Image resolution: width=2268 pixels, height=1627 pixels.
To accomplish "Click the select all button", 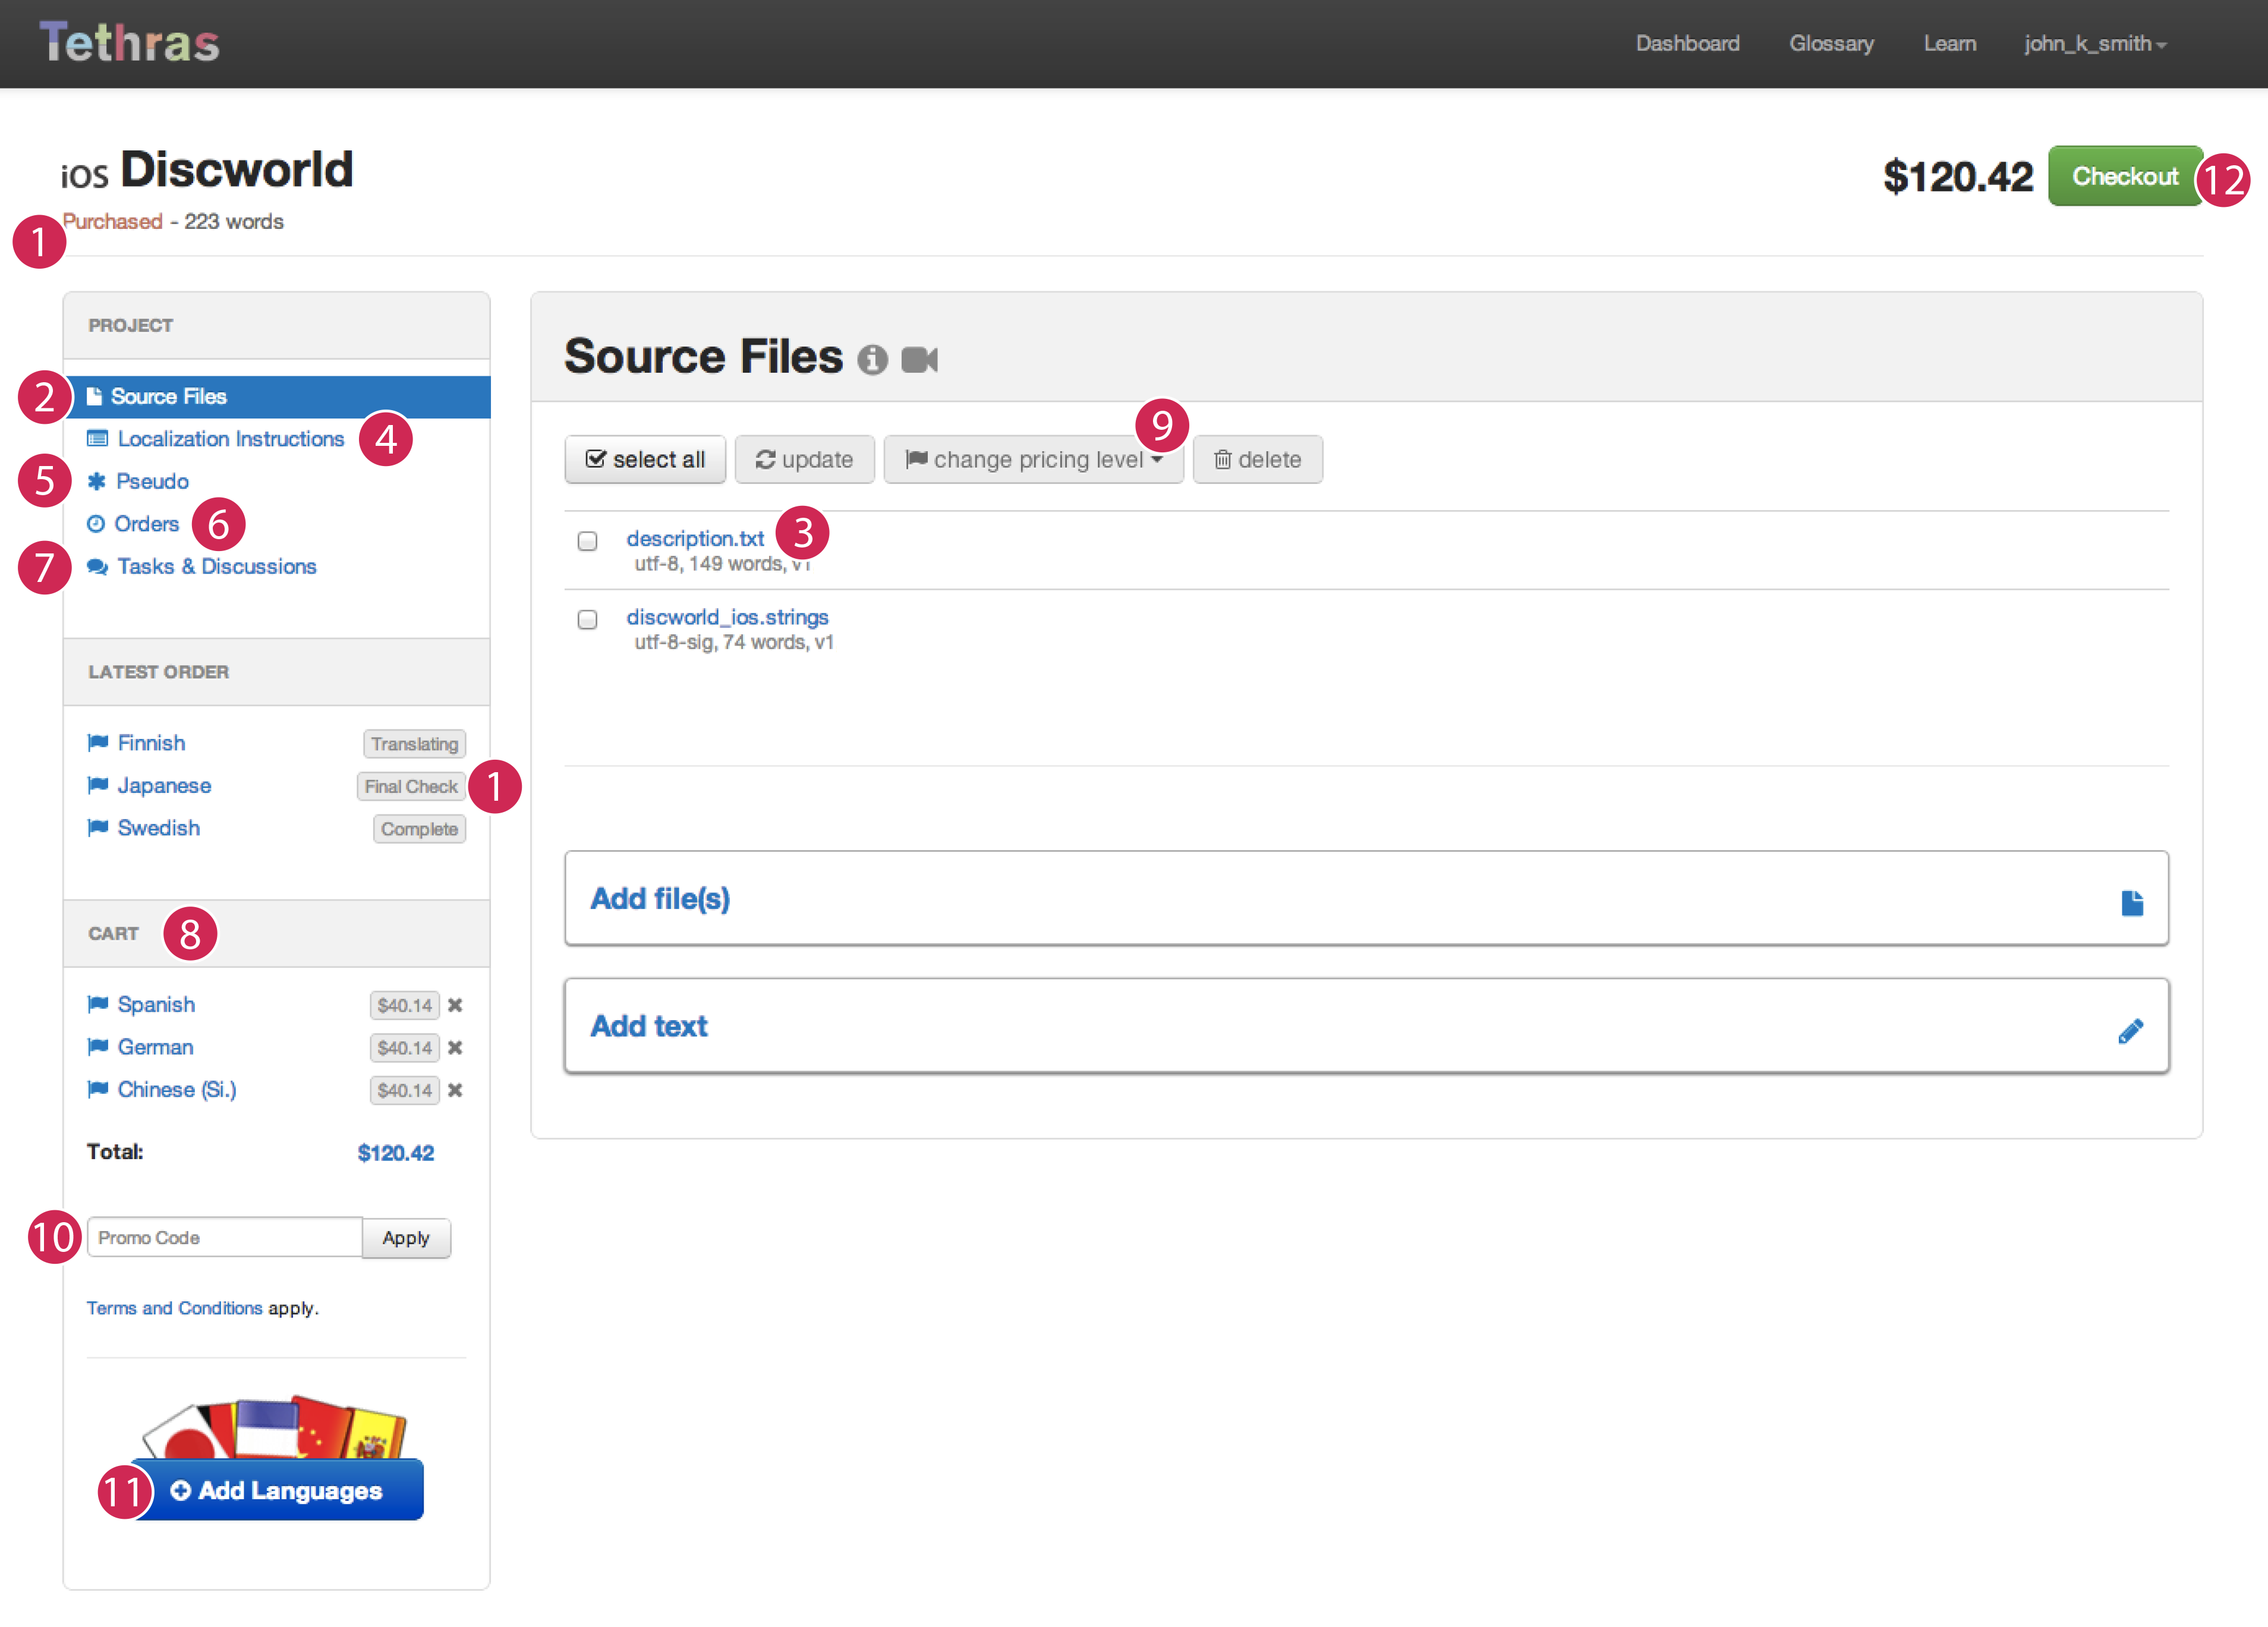I will click(645, 460).
